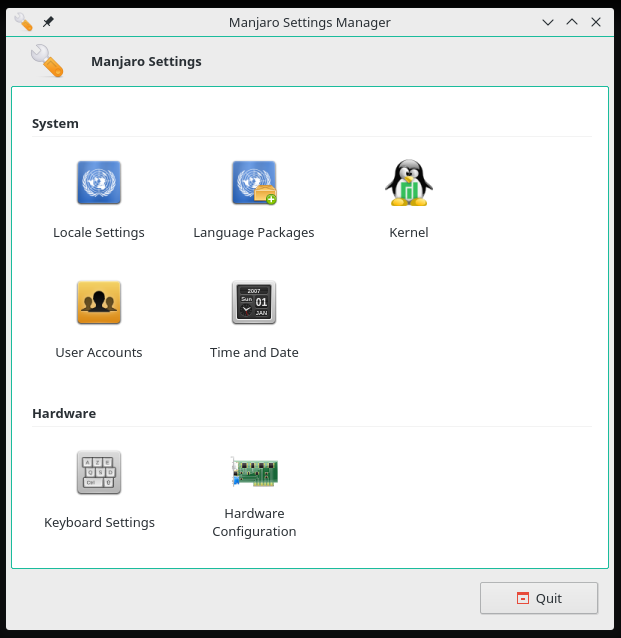Open the User Accounts icon
The image size is (621, 638).
pyautogui.click(x=99, y=302)
